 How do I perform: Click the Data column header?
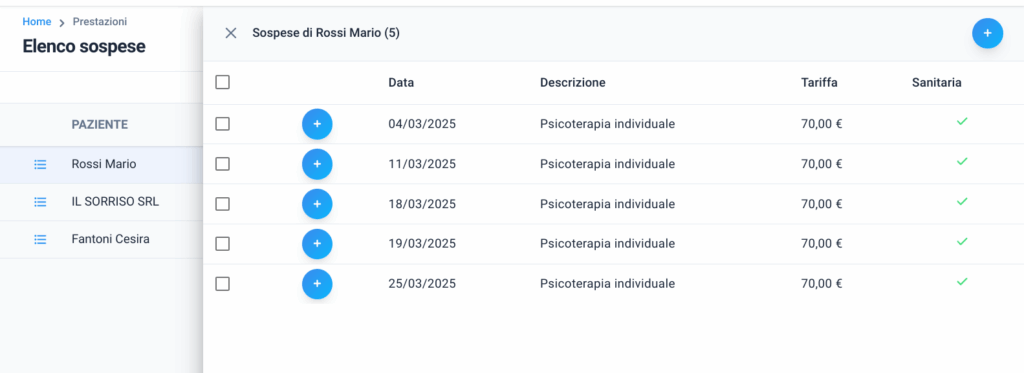tap(401, 83)
